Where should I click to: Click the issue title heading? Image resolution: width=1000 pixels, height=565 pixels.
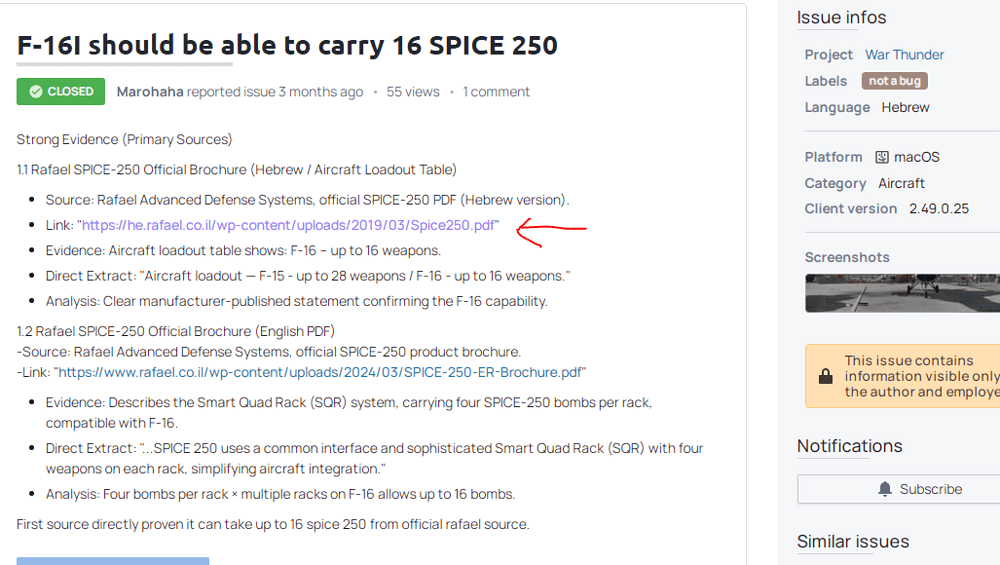287,45
